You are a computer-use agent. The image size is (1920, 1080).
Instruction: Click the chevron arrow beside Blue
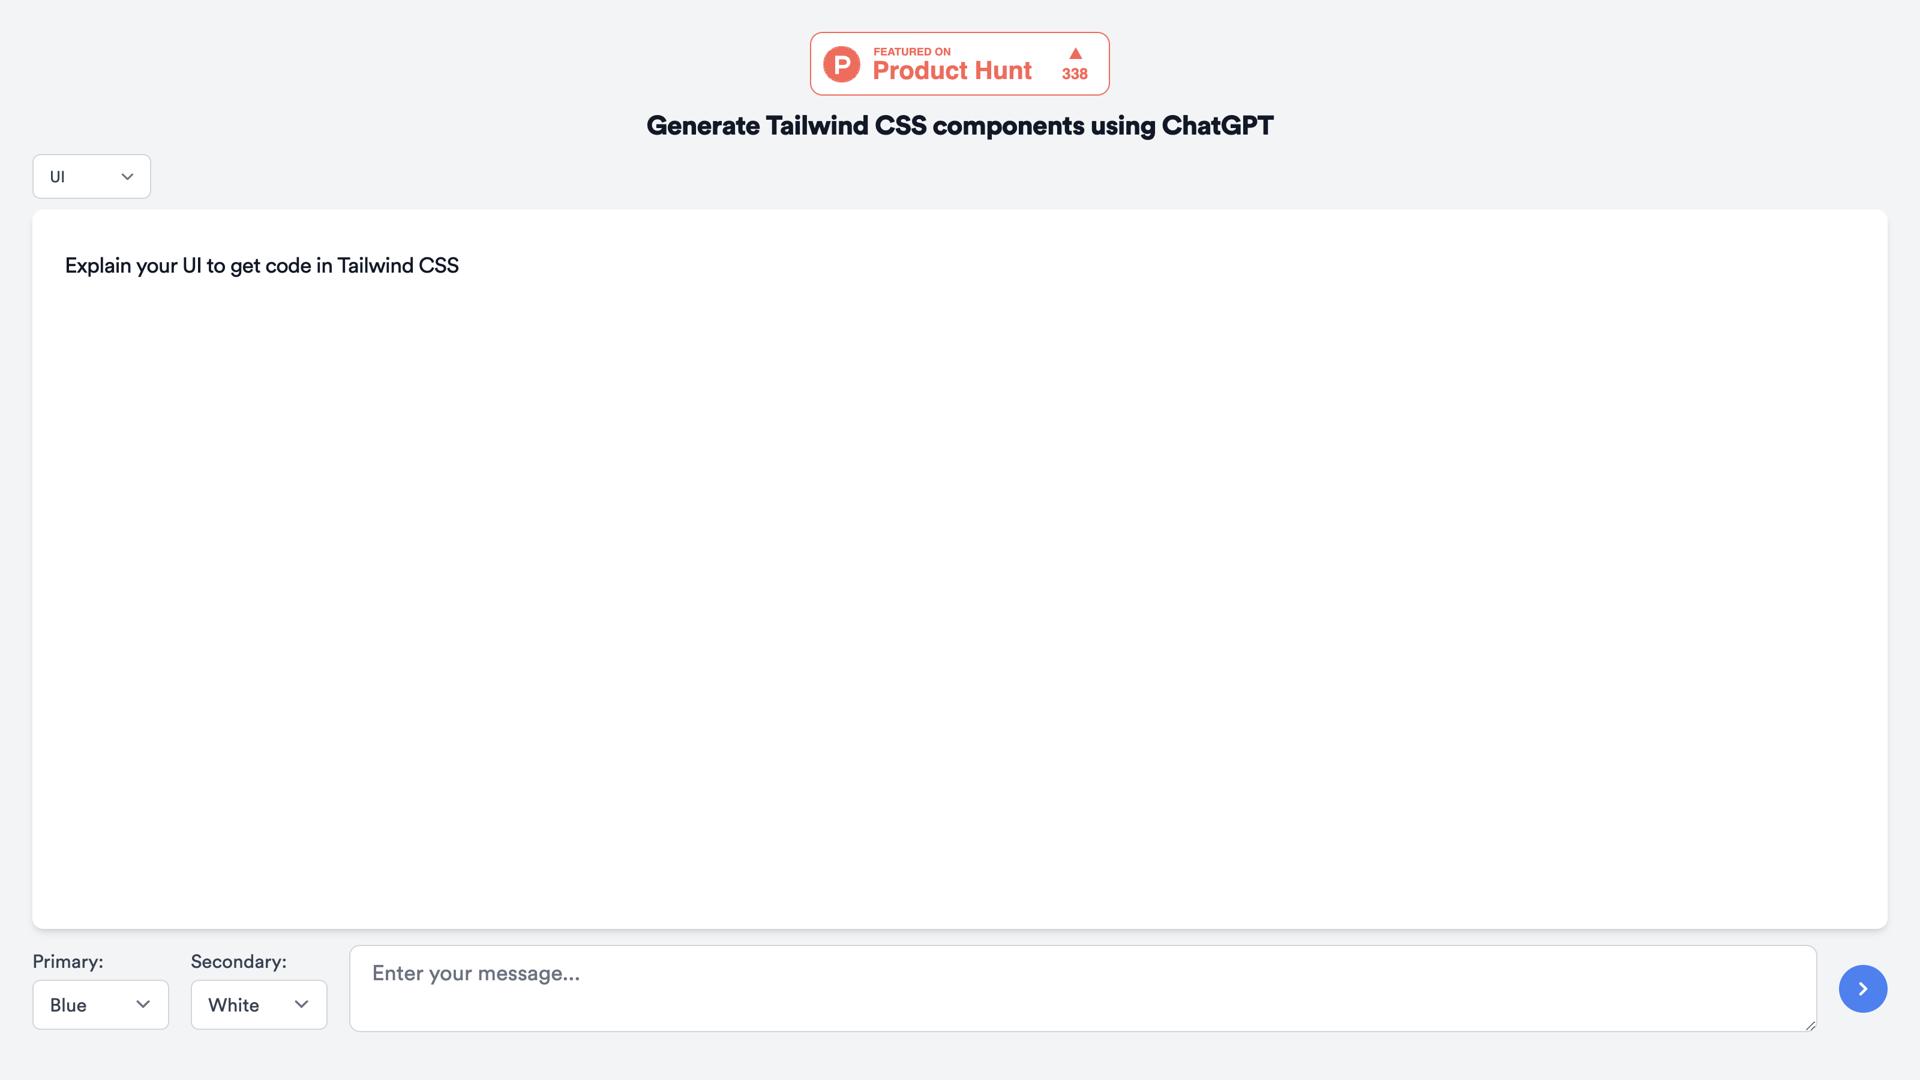[x=143, y=1004]
